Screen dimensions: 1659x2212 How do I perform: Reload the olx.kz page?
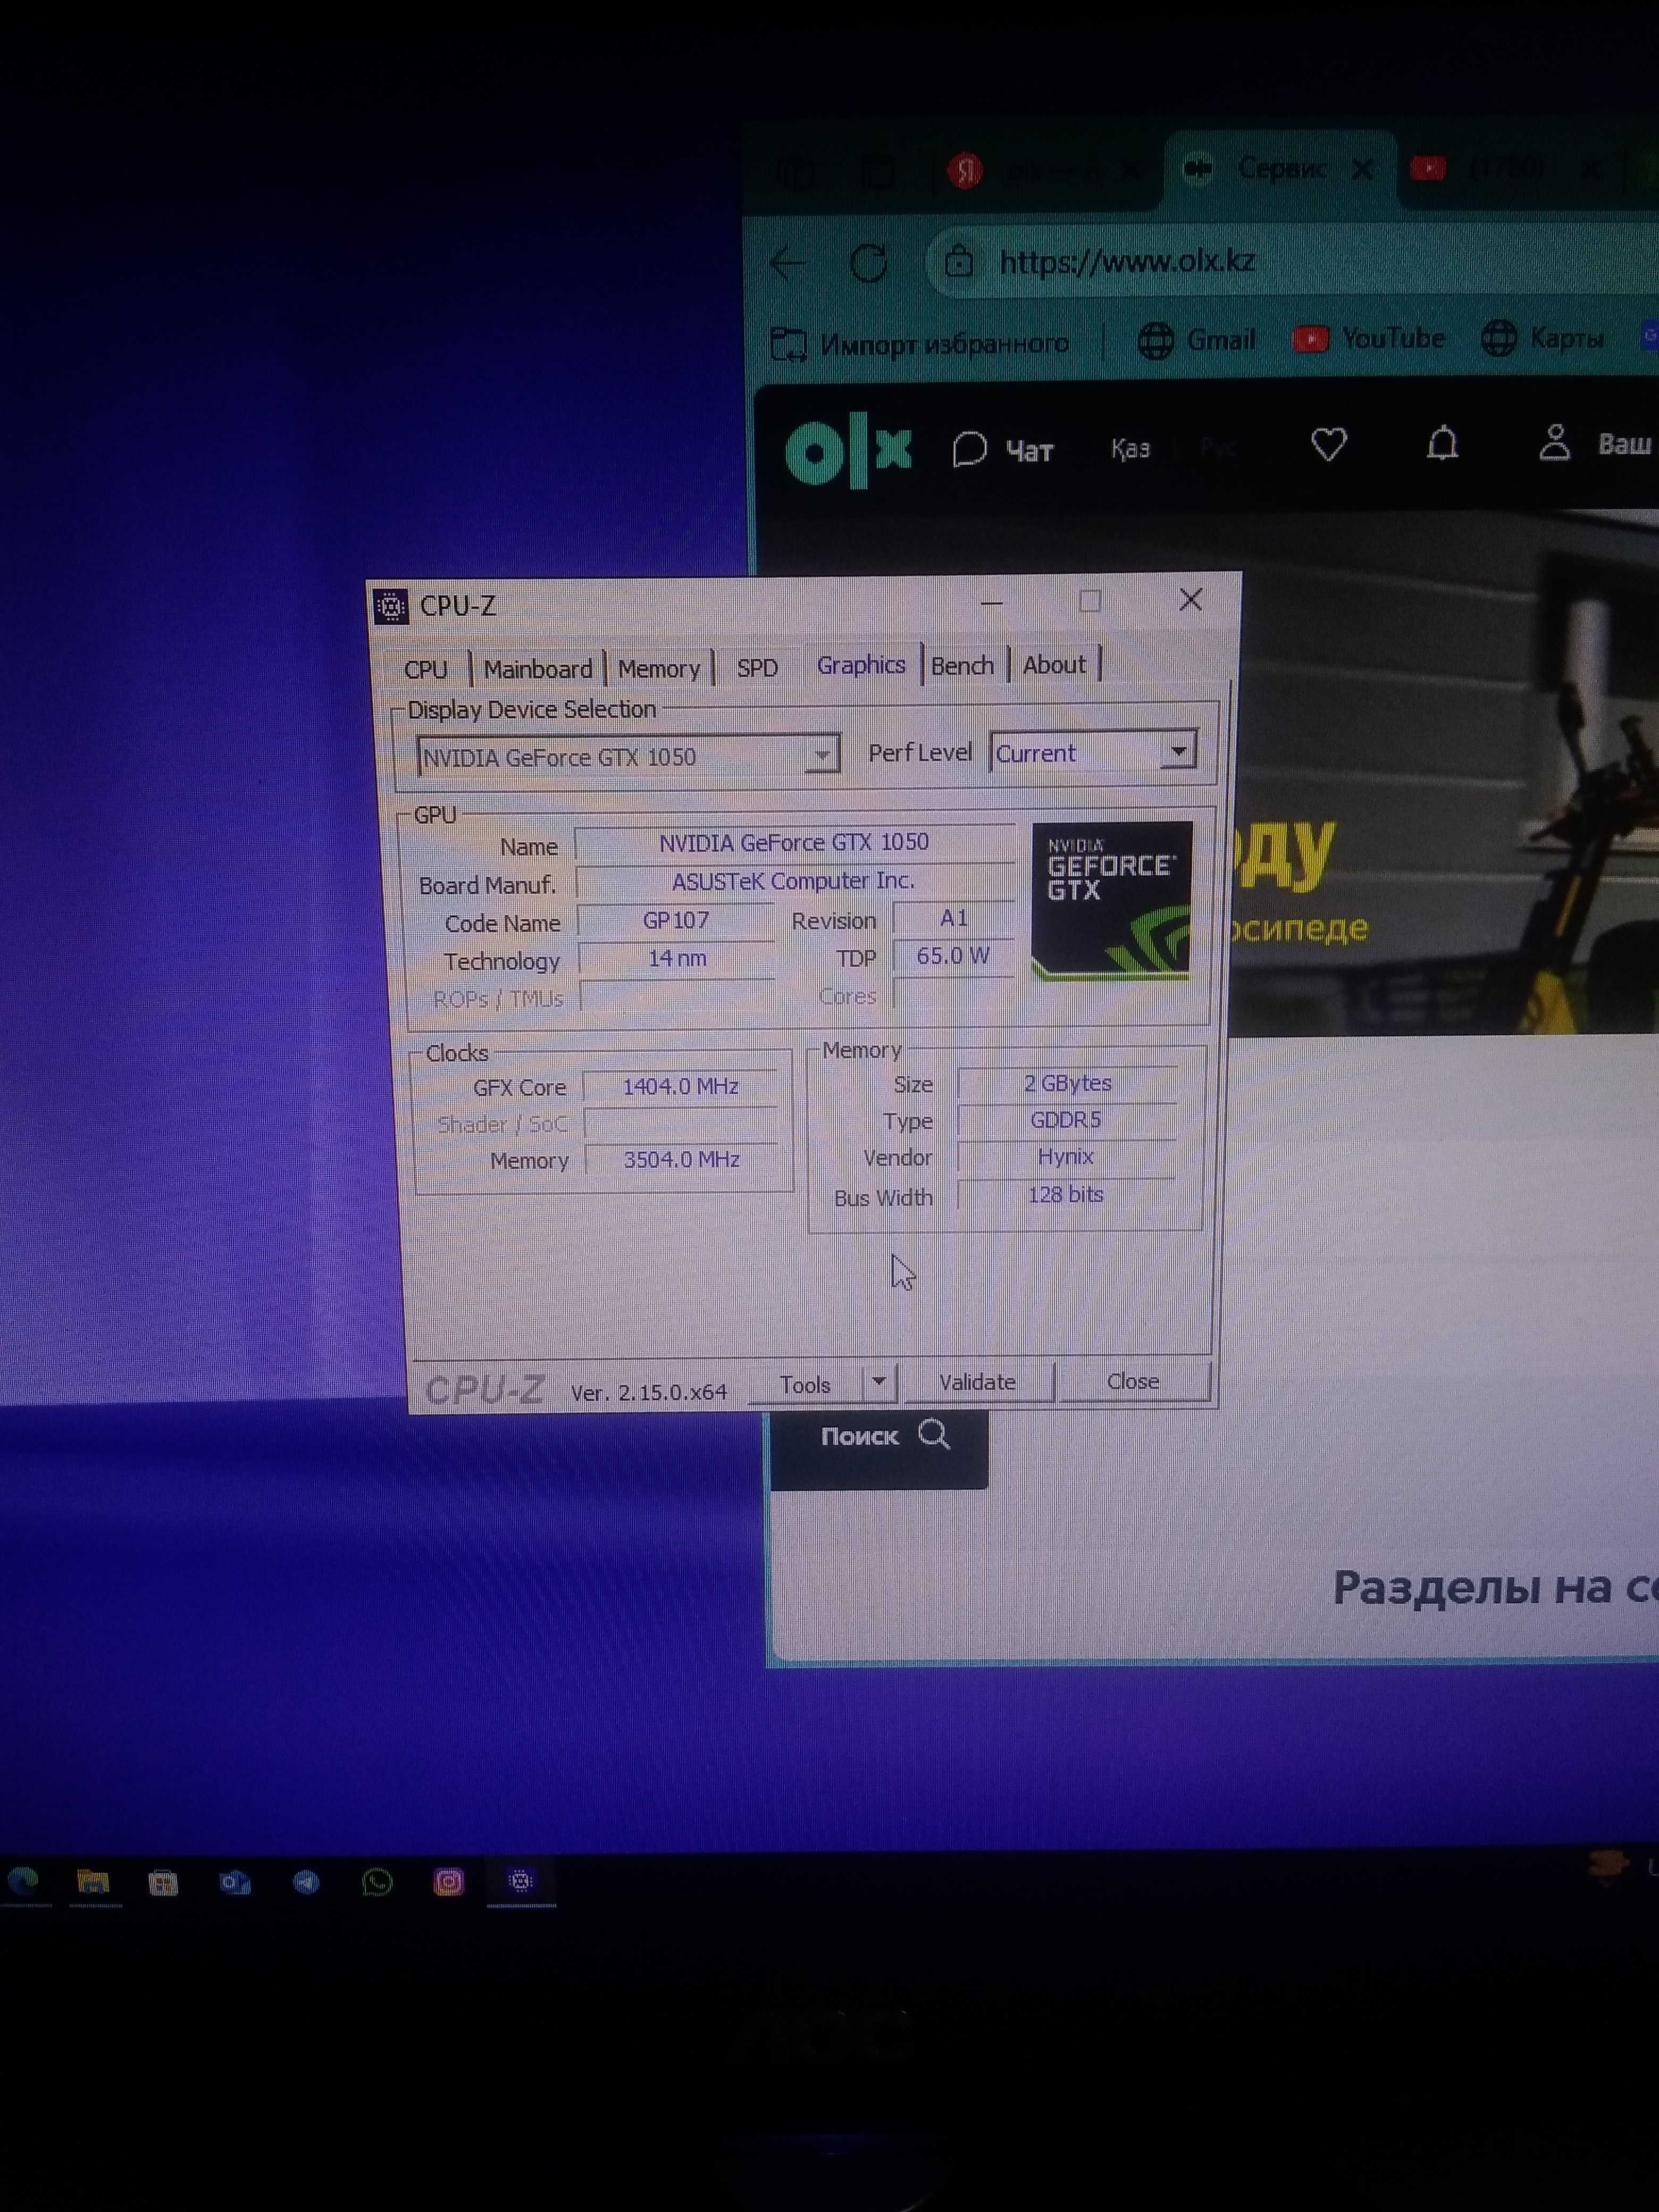868,263
